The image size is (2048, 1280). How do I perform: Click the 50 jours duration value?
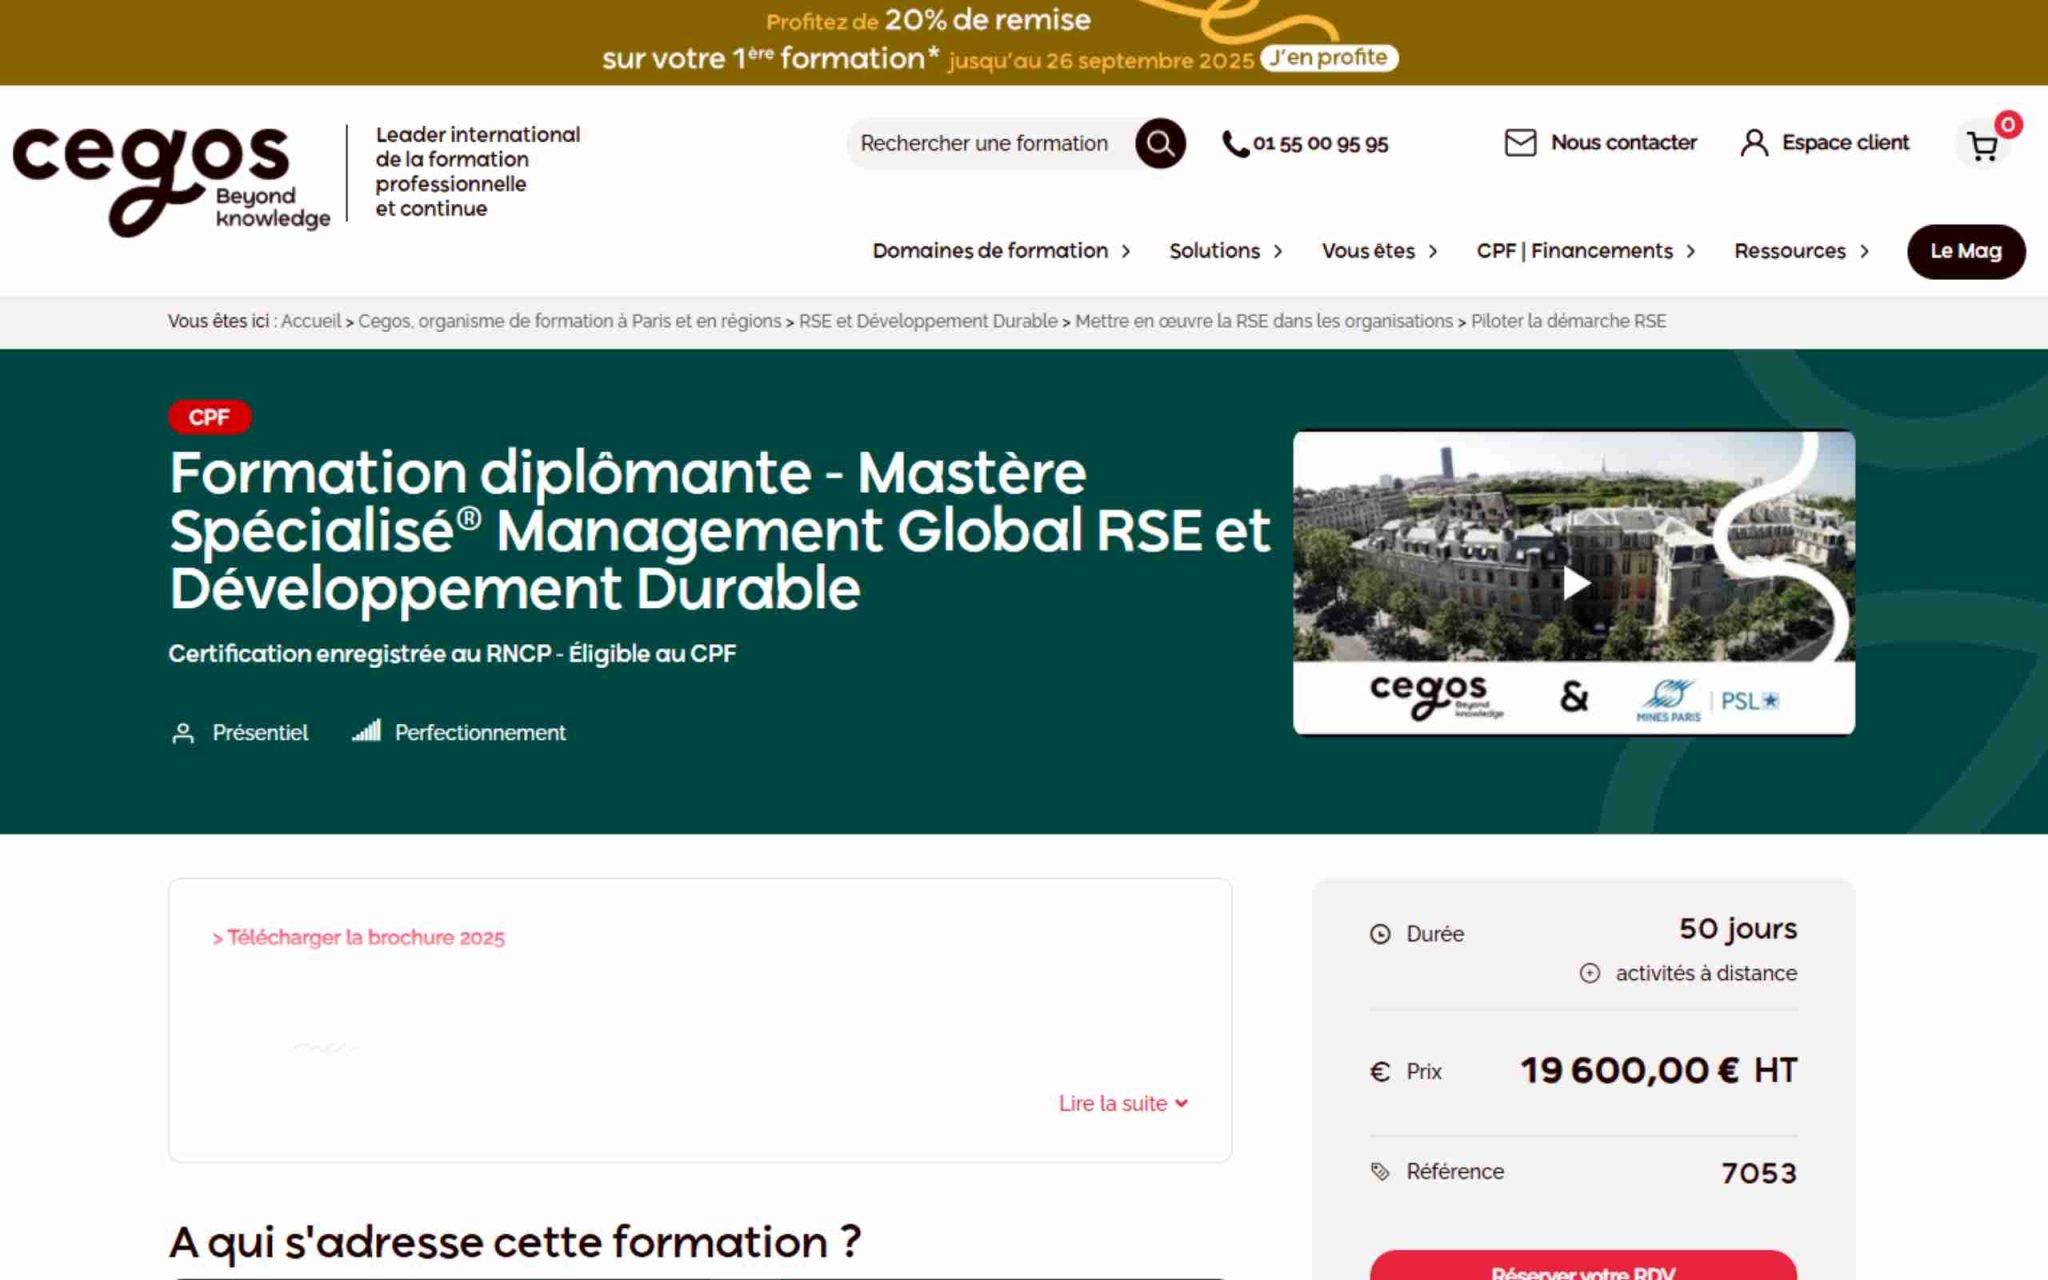(x=1738, y=929)
